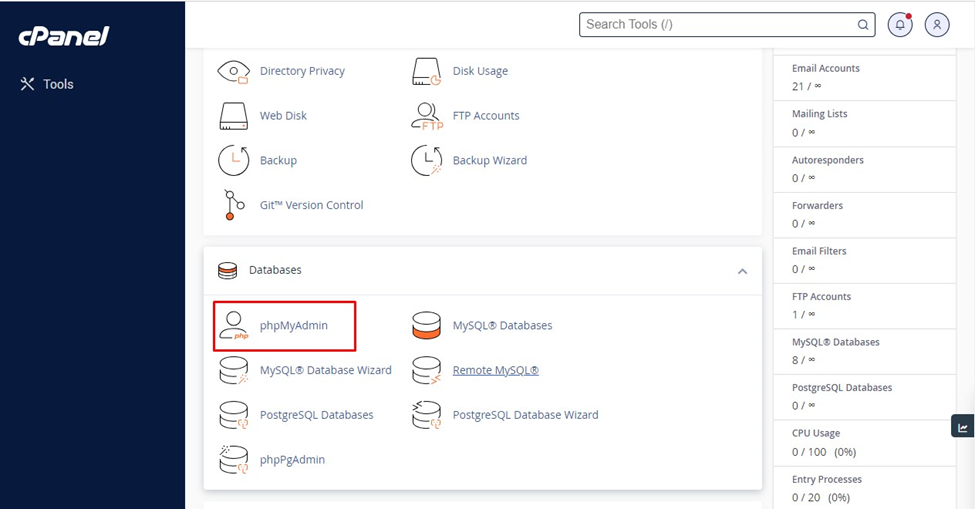Image resolution: width=975 pixels, height=509 pixels.
Task: Open the underlined Remote MySQL link
Action: 496,370
